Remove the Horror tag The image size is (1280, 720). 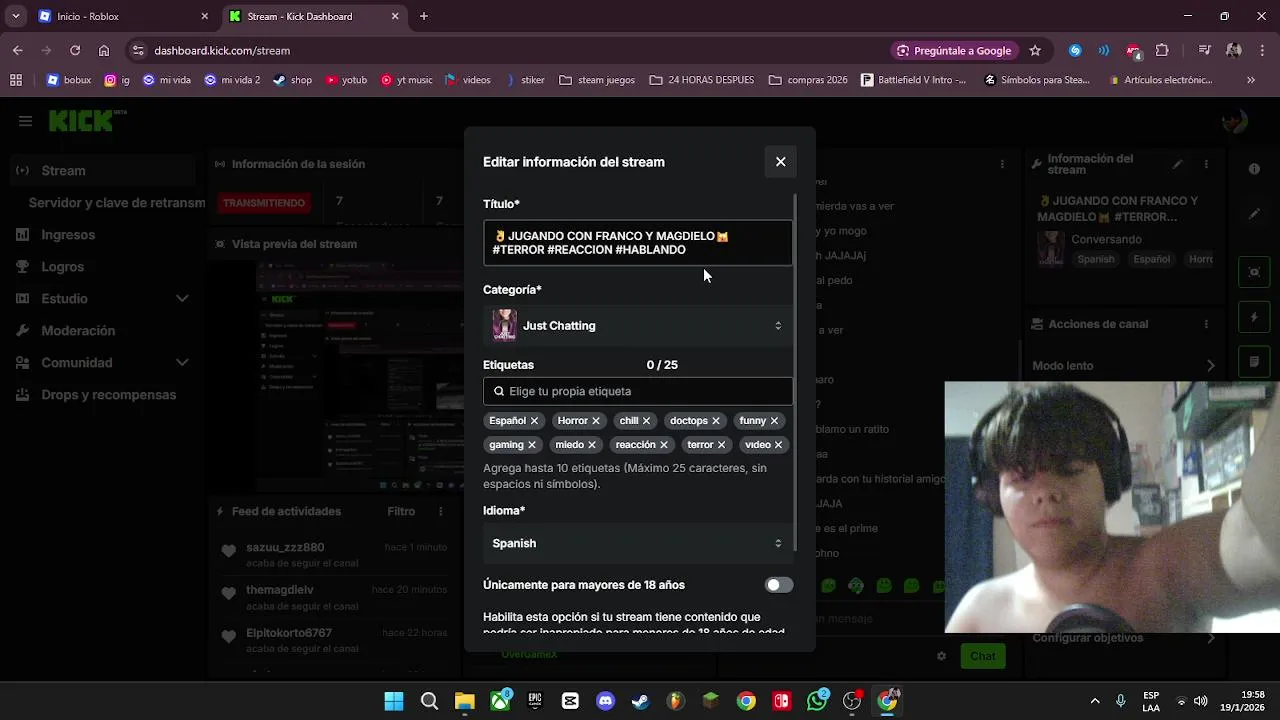[x=596, y=421]
